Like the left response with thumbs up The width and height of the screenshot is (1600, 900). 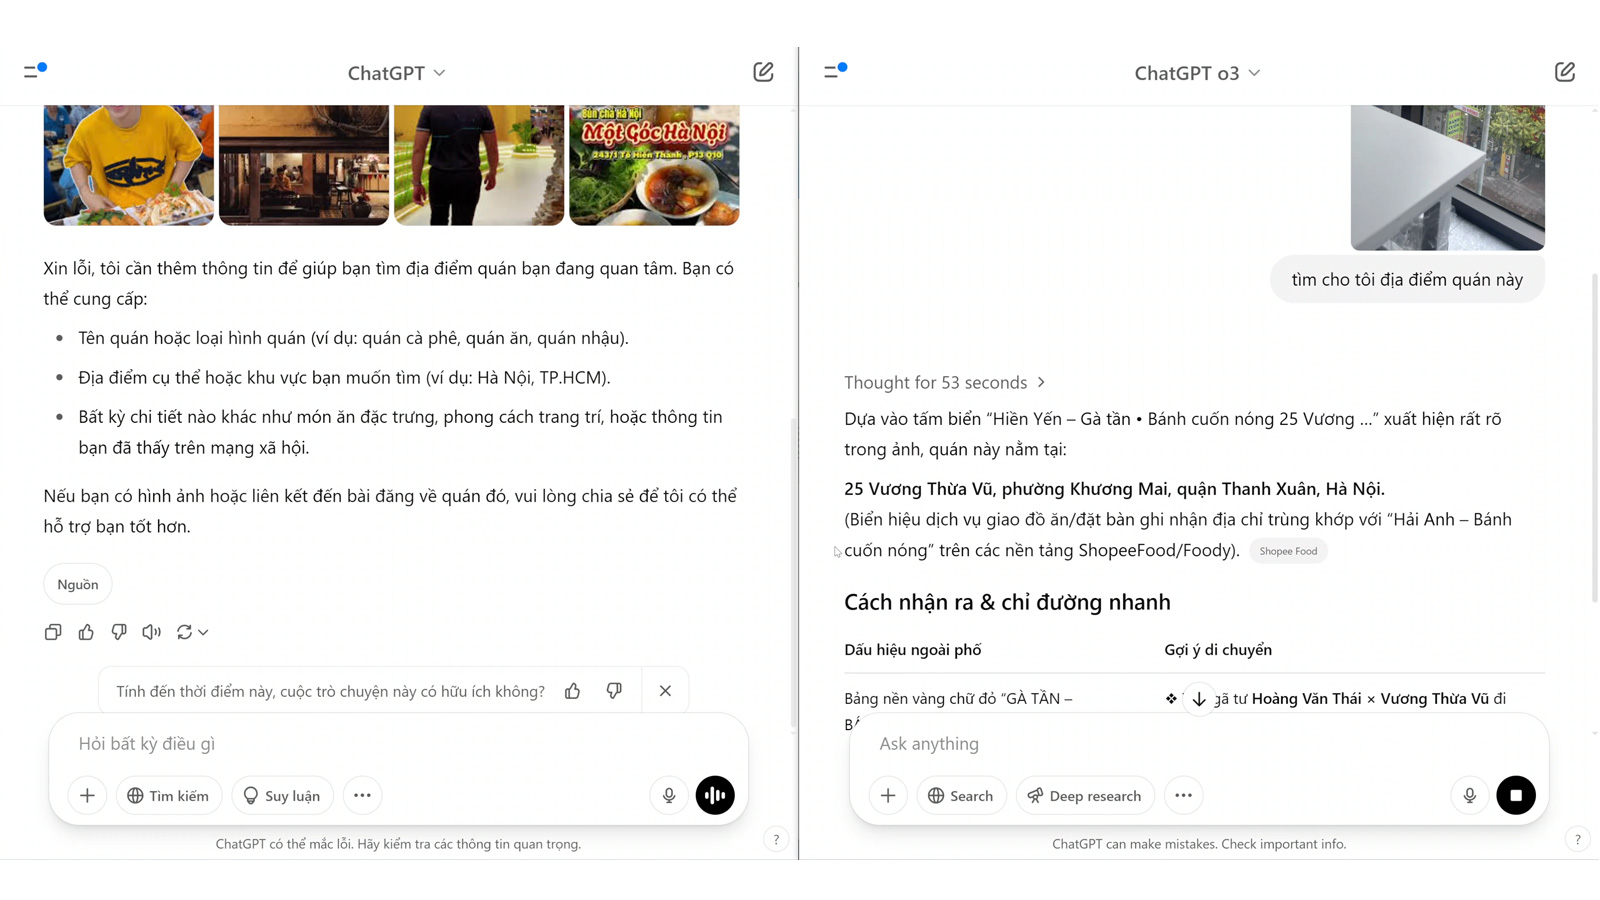(x=86, y=632)
